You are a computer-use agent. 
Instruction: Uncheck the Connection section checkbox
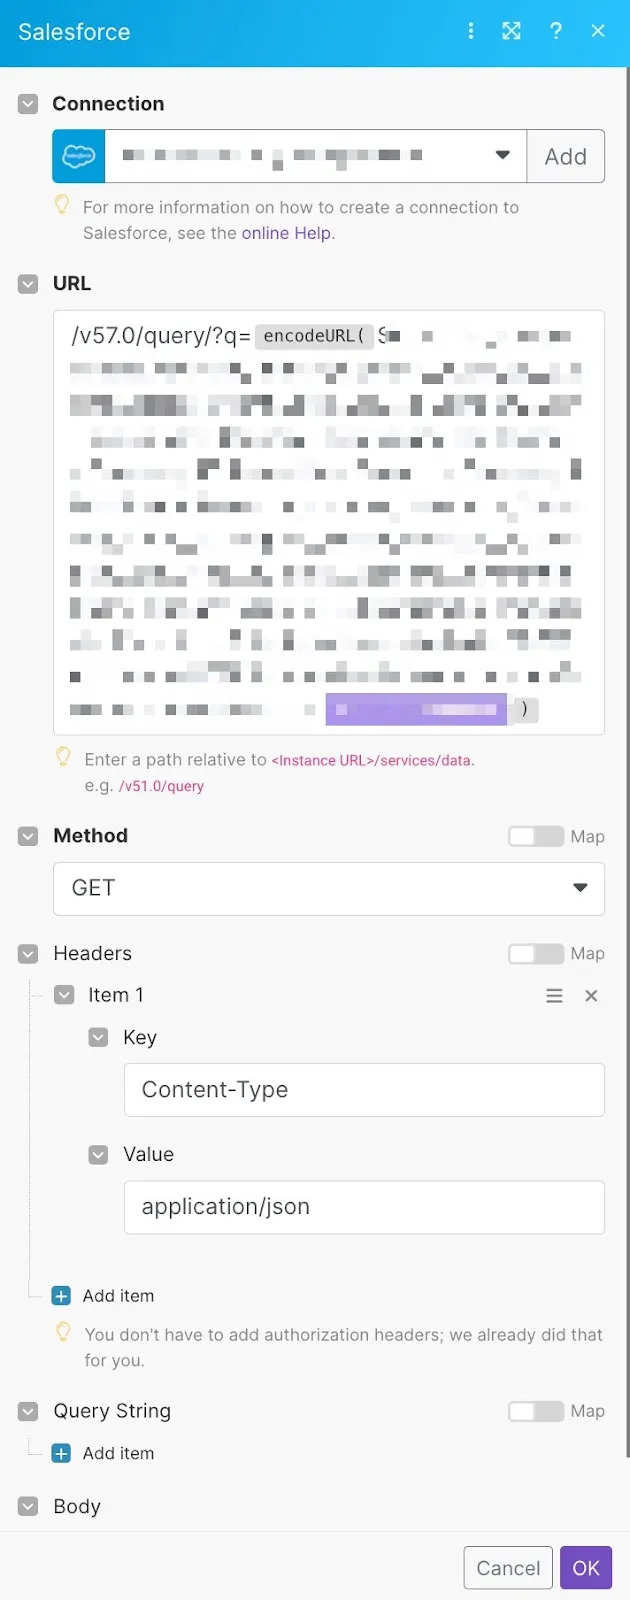[27, 103]
